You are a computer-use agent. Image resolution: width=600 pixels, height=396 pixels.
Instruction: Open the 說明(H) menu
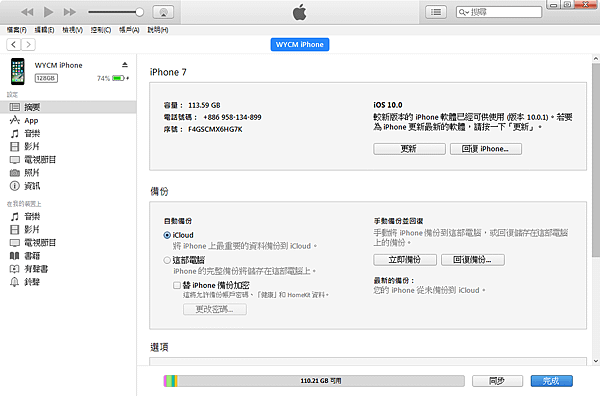[158, 30]
